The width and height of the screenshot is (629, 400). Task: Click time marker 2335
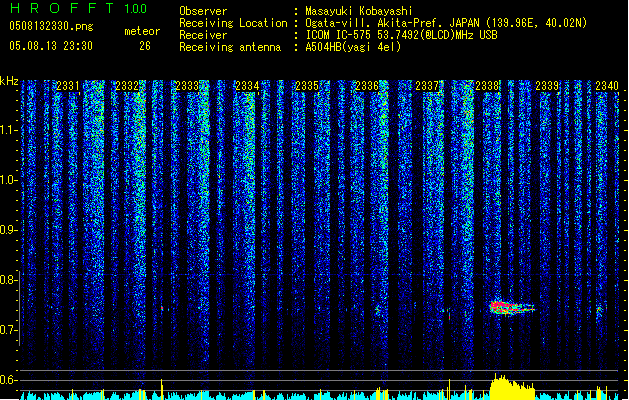[307, 86]
